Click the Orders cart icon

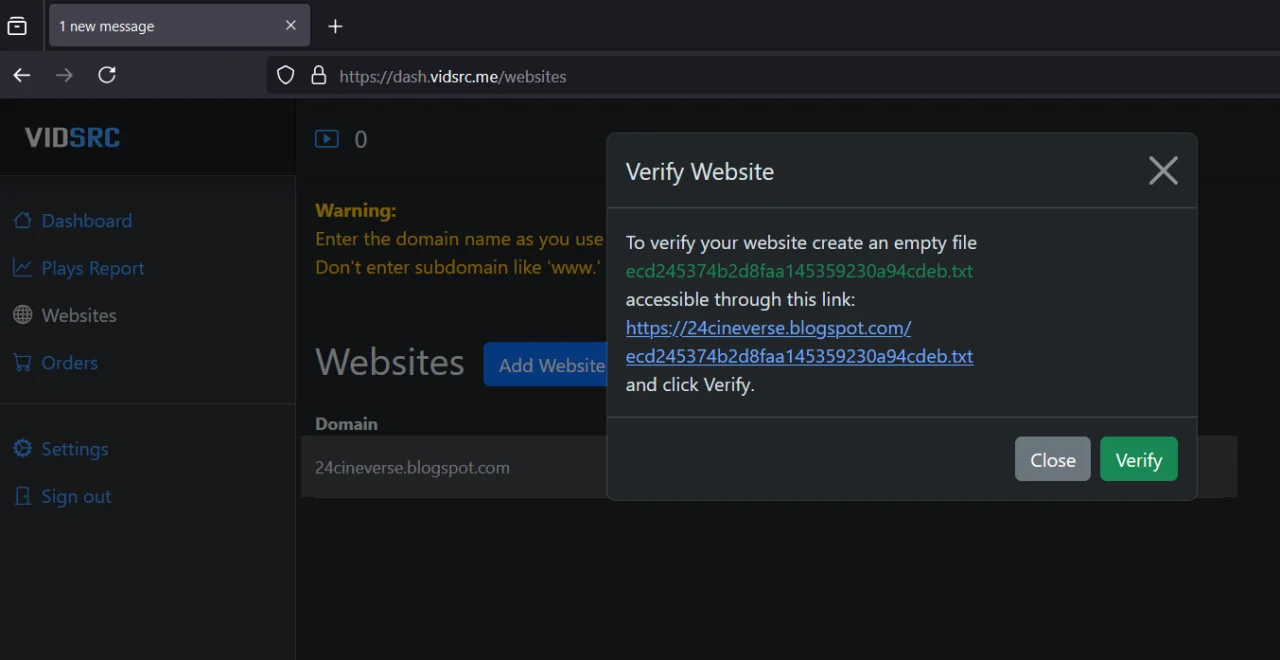point(22,362)
